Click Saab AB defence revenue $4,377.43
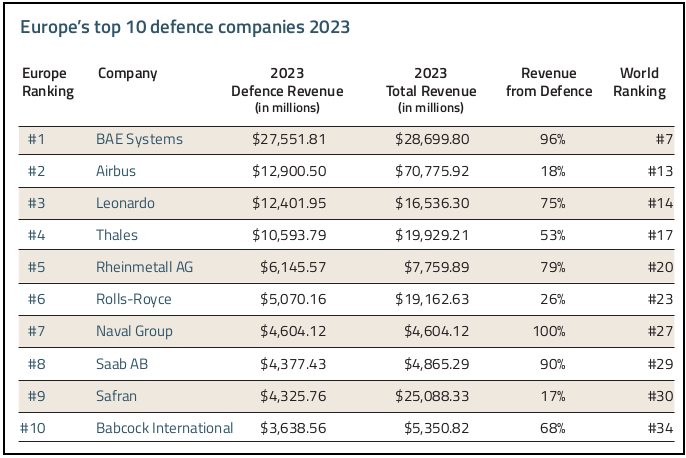This screenshot has height=458, width=686. [293, 364]
